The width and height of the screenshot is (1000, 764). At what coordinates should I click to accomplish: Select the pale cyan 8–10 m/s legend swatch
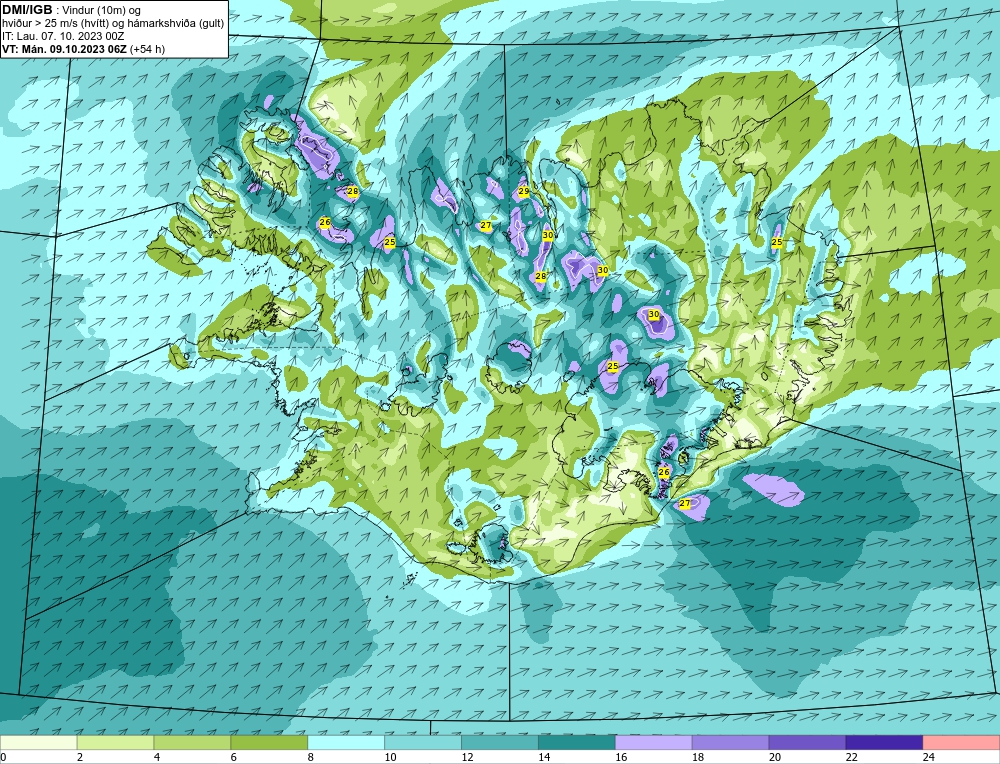[346, 742]
